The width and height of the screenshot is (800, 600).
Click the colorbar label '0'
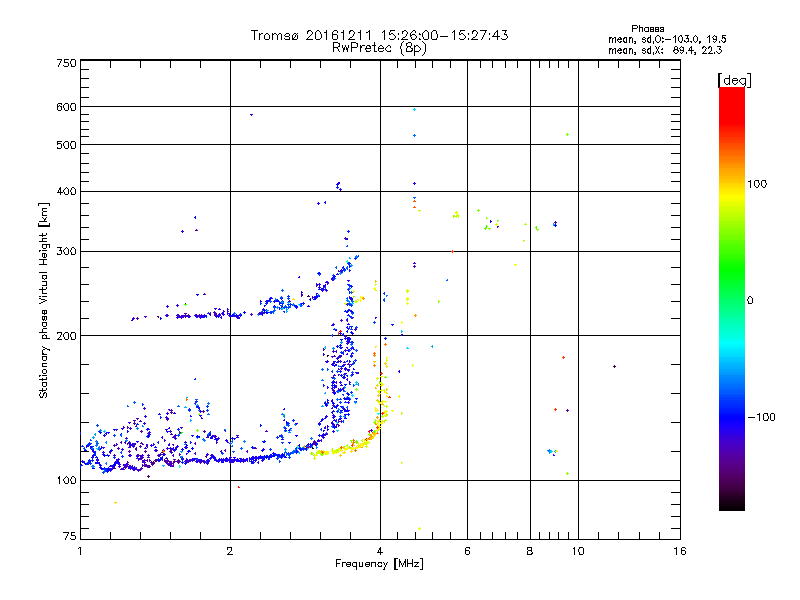tap(750, 301)
